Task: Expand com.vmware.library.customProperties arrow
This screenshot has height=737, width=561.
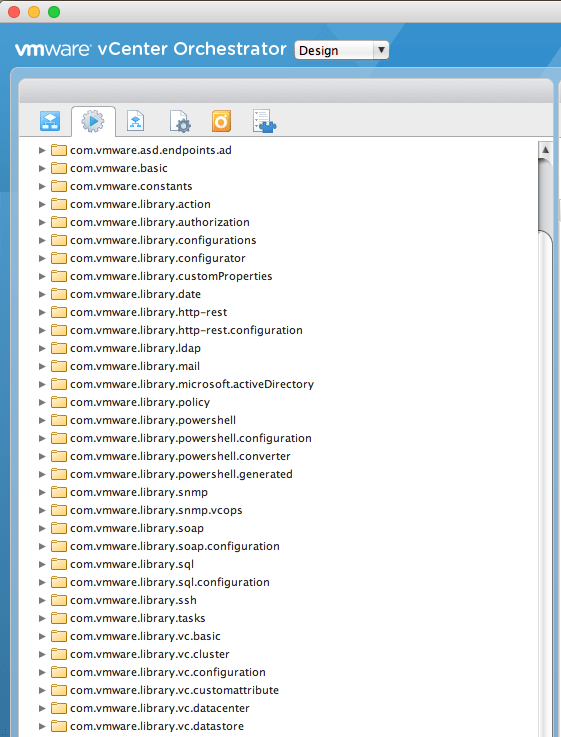Action: click(x=42, y=276)
